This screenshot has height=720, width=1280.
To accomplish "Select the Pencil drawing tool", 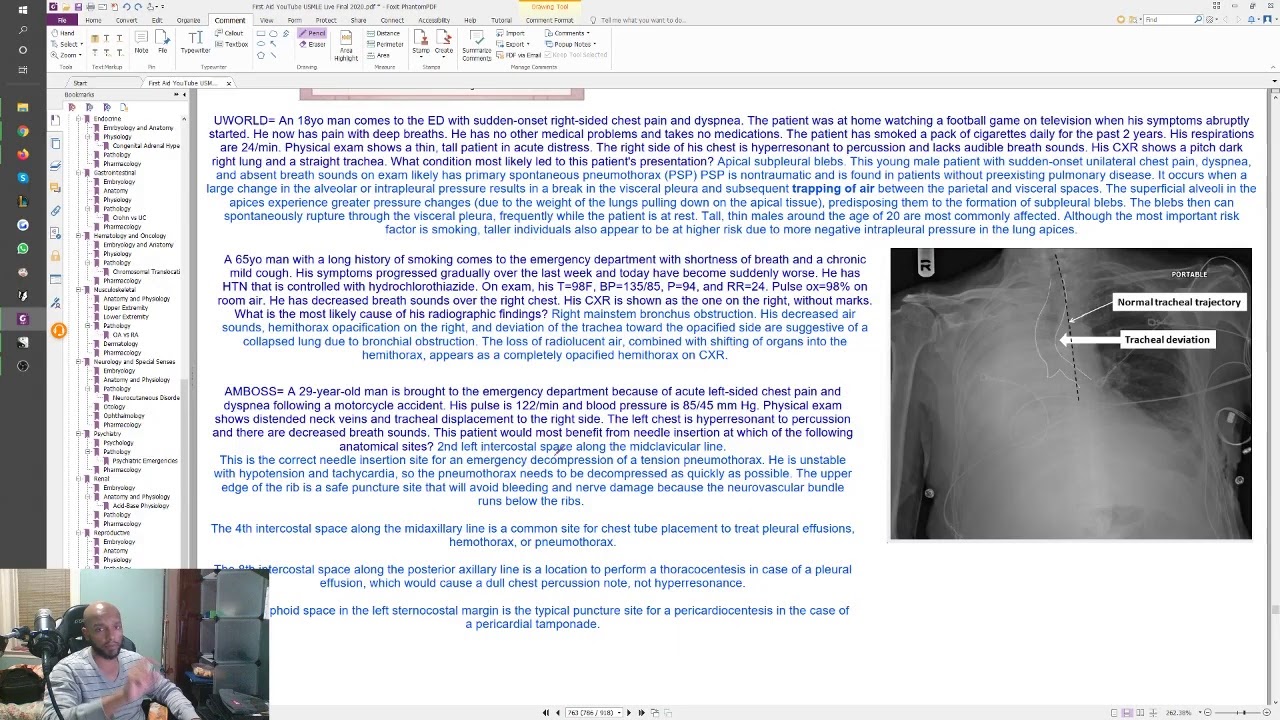I will point(311,33).
